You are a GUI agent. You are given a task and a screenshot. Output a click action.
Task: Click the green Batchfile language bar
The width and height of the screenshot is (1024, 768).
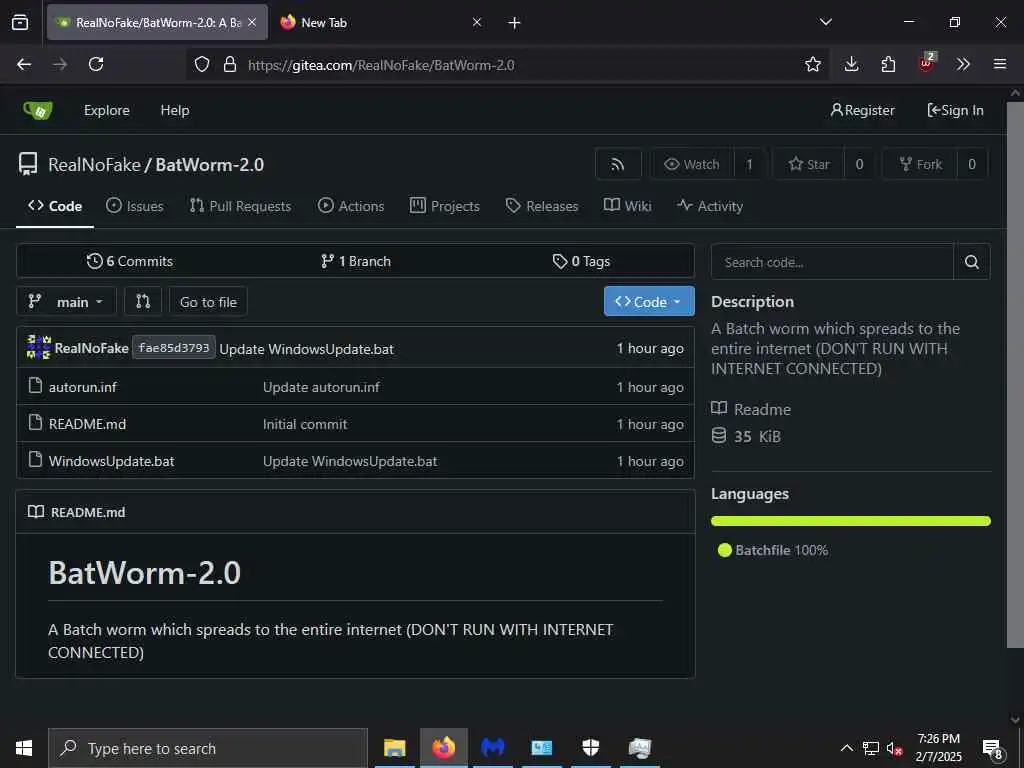[851, 520]
